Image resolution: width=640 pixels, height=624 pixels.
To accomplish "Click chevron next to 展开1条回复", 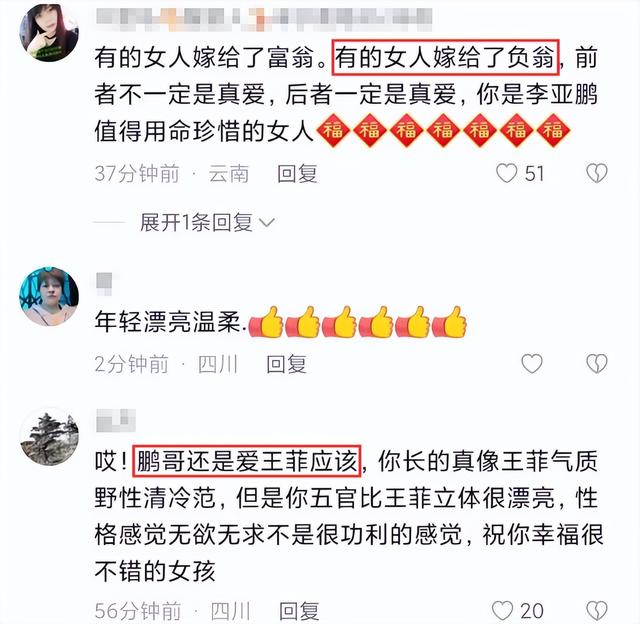I will [267, 223].
